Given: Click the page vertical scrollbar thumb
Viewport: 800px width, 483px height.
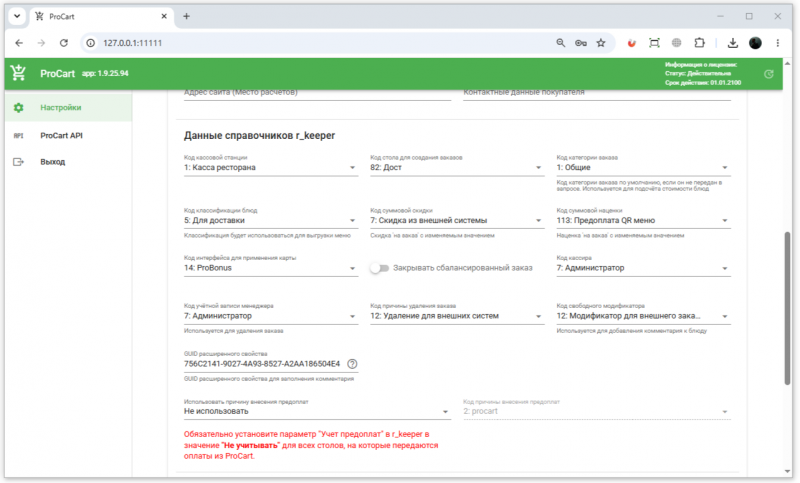Looking at the screenshot, I should point(787,309).
